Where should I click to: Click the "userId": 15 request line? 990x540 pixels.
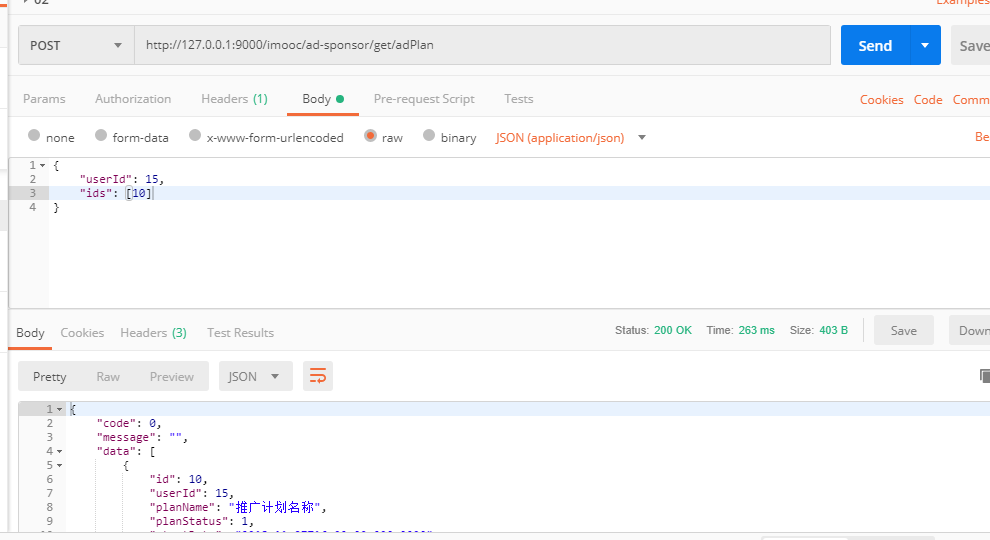point(121,179)
